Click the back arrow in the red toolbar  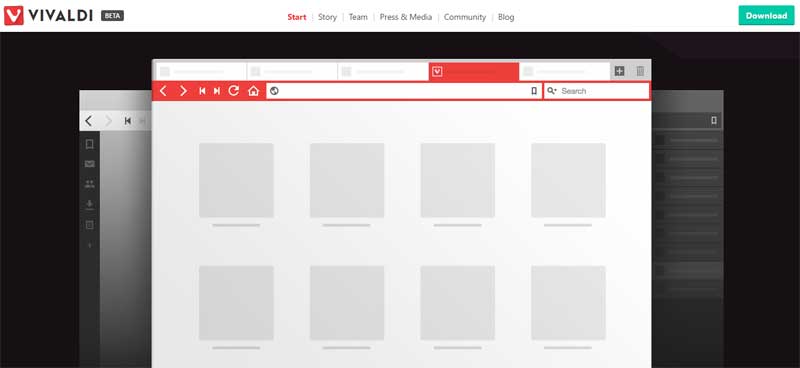[163, 91]
